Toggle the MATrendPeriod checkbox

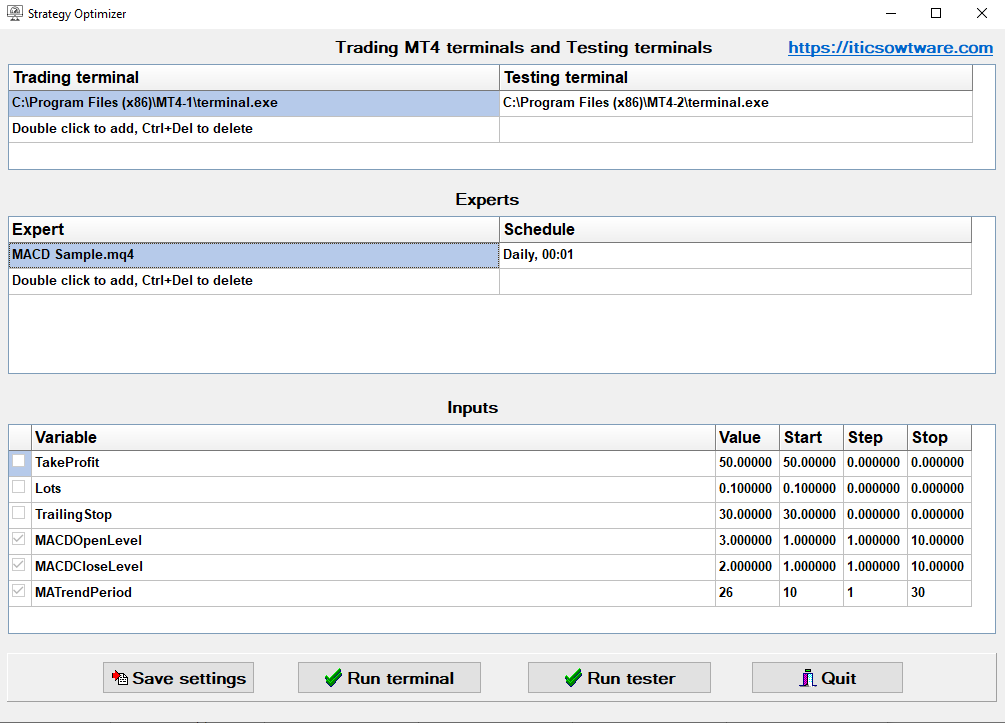click(x=19, y=592)
